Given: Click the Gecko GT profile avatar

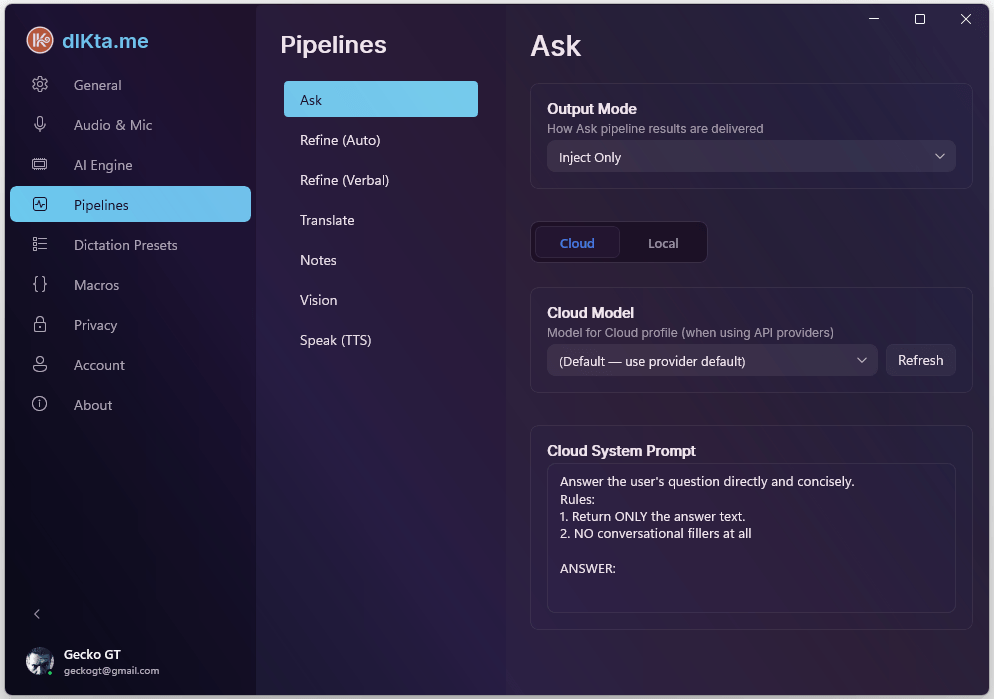Looking at the screenshot, I should coord(40,661).
